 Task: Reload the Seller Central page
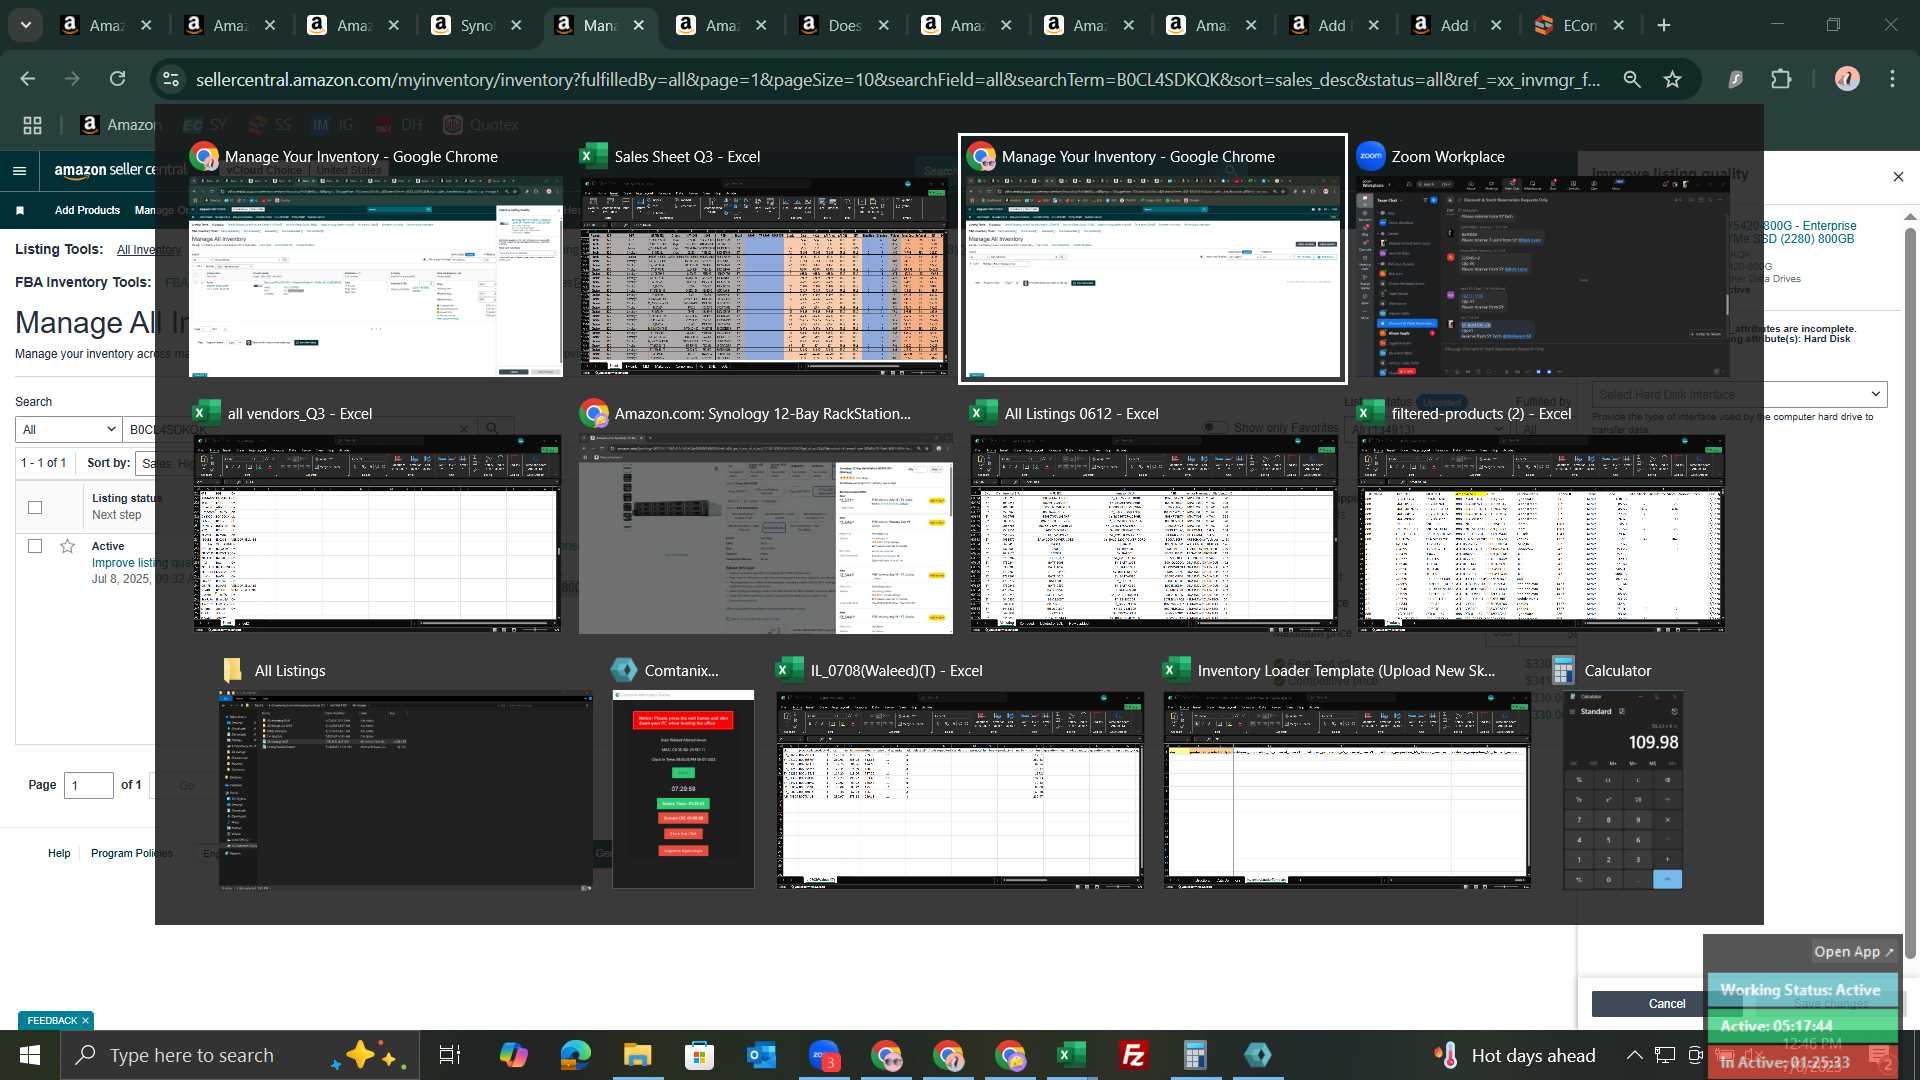pyautogui.click(x=118, y=79)
